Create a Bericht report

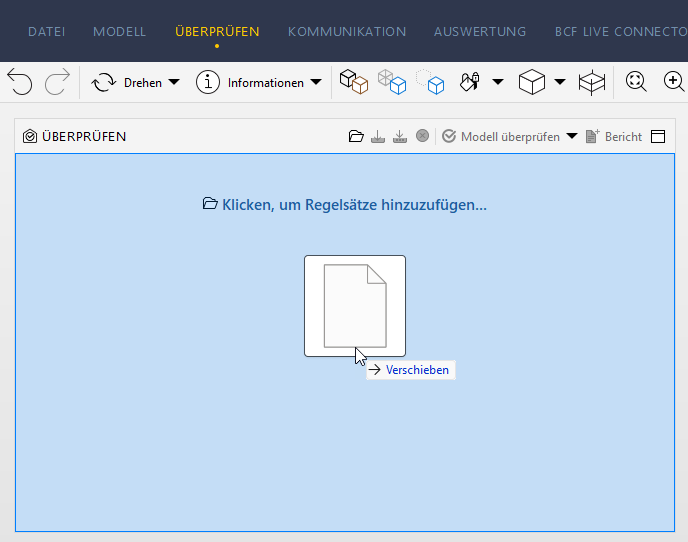[x=614, y=136]
